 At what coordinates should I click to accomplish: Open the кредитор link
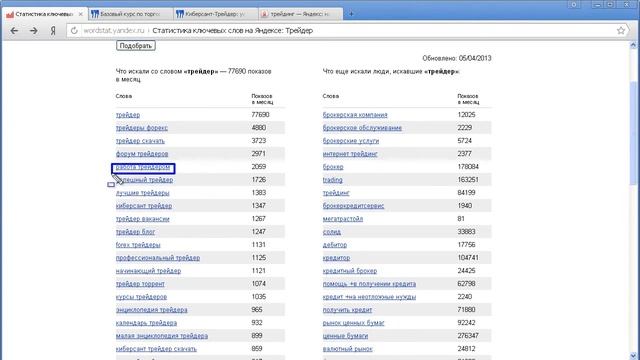pyautogui.click(x=336, y=258)
